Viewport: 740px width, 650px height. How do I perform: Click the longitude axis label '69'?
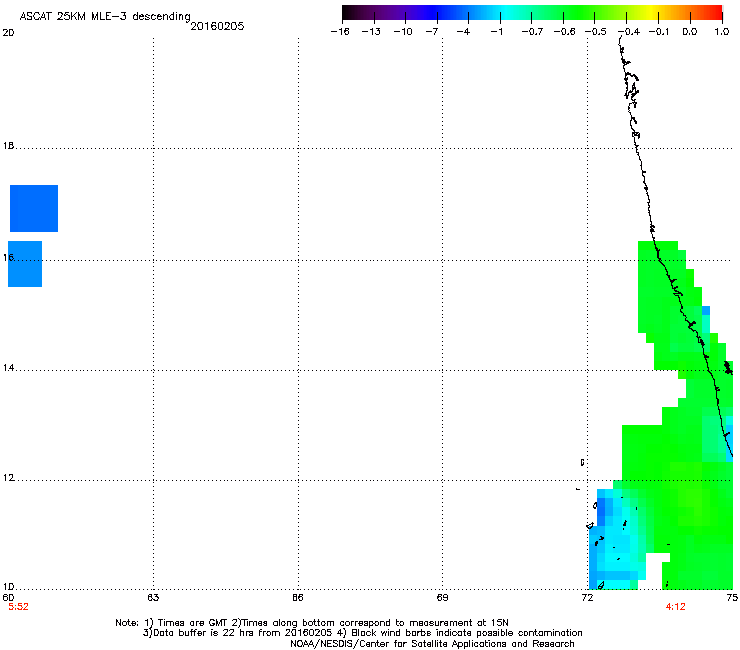click(442, 598)
